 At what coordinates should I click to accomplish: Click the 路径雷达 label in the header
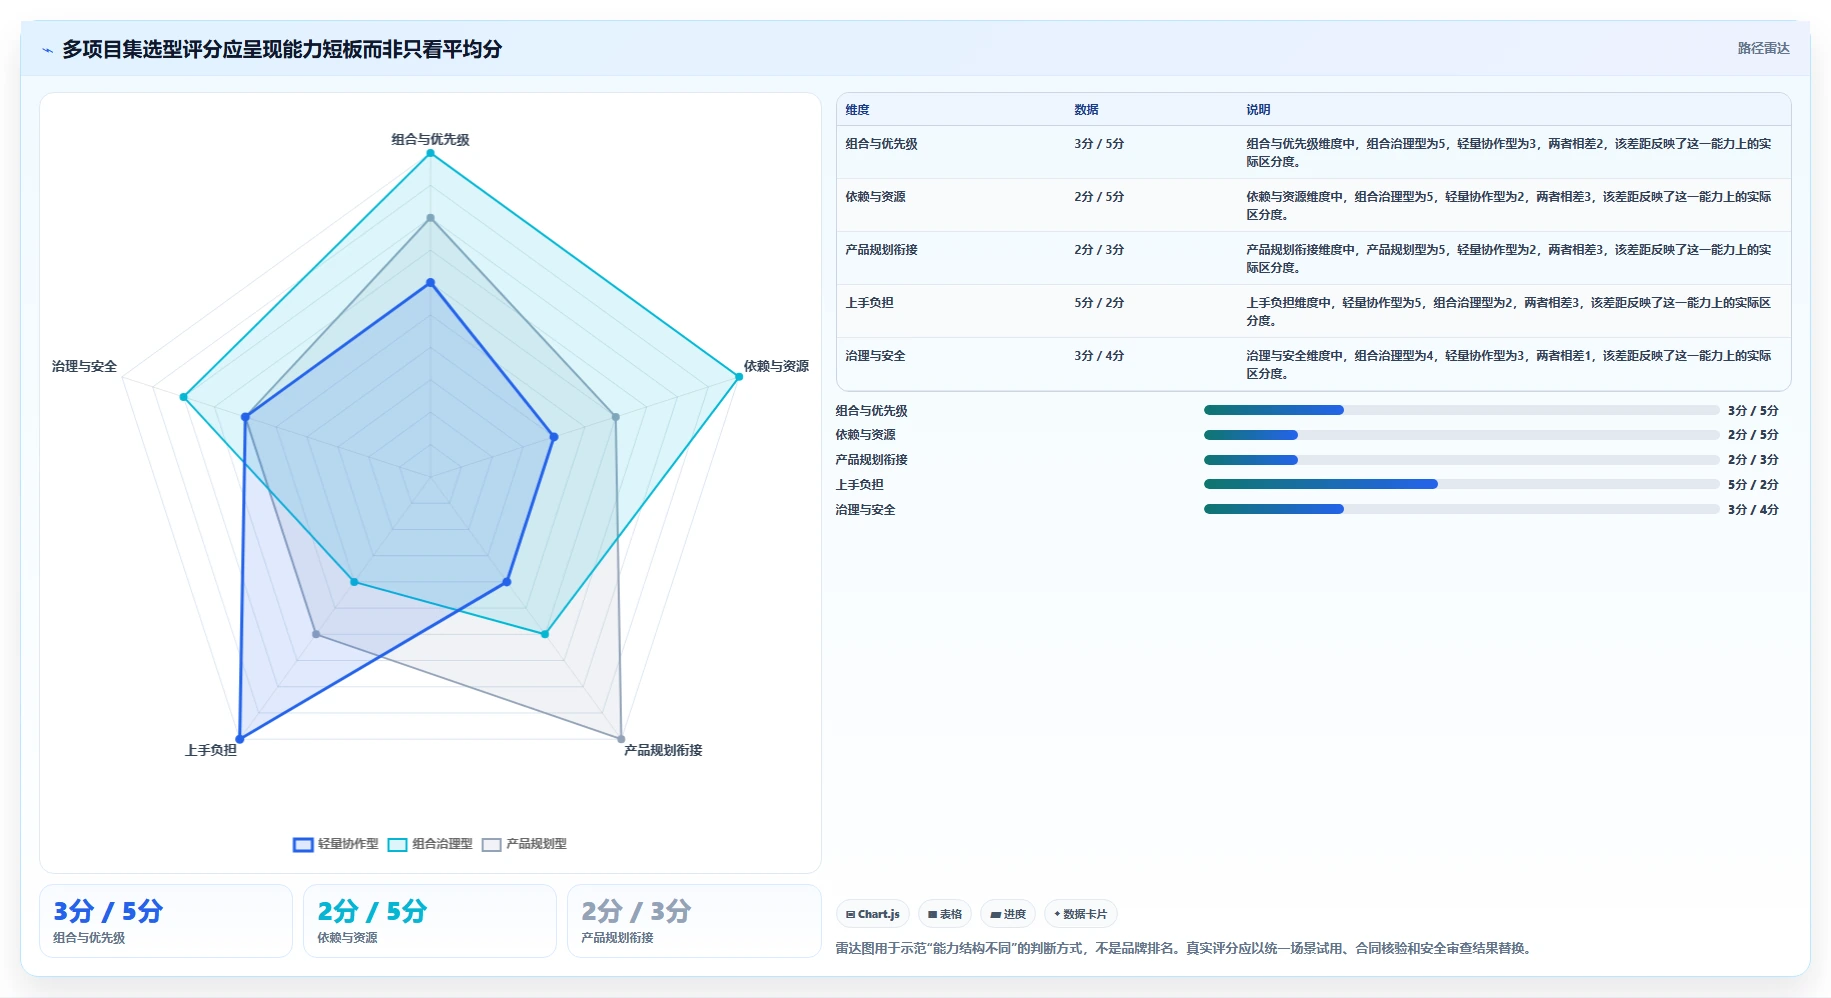[1763, 48]
